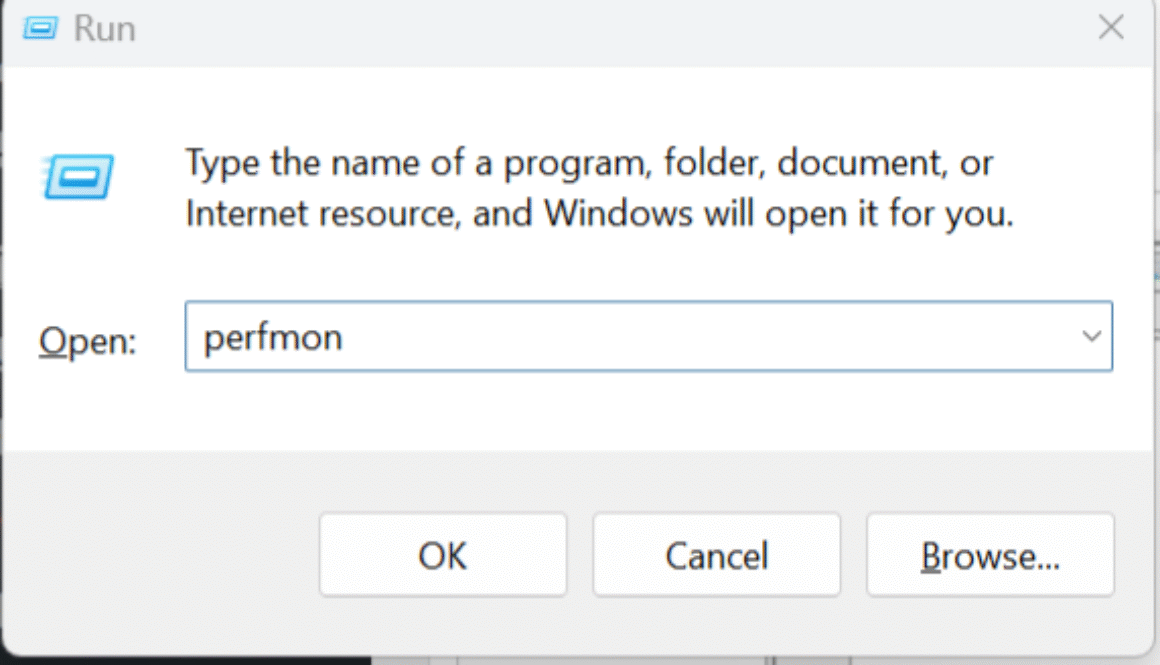
Task: Click the word perfmon in the Open field
Action: point(273,338)
